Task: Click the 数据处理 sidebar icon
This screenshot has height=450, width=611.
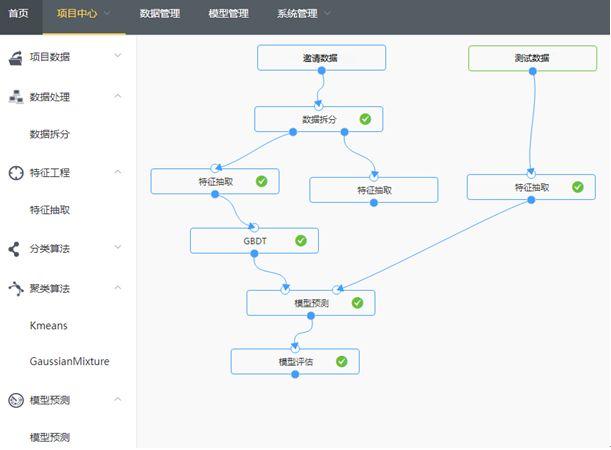Action: click(x=16, y=97)
